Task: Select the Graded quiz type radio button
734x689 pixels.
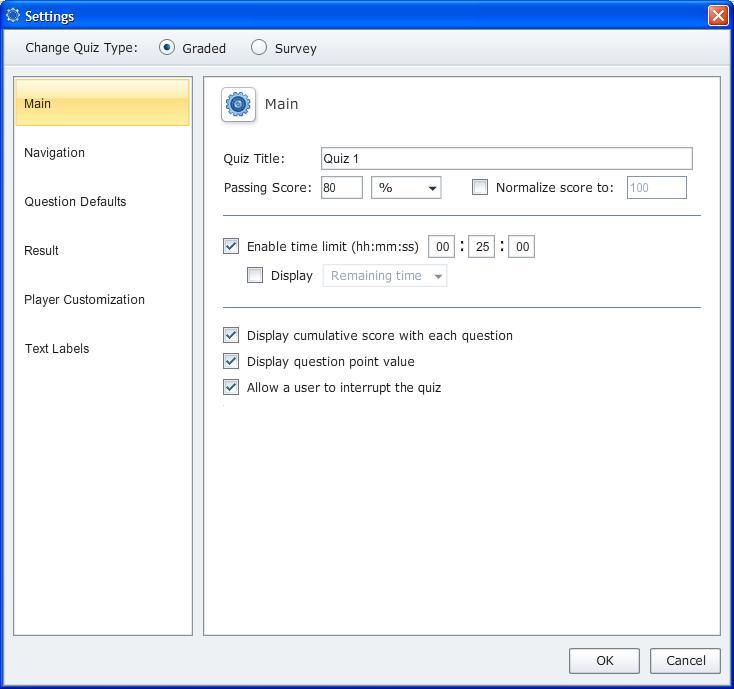Action: point(167,48)
